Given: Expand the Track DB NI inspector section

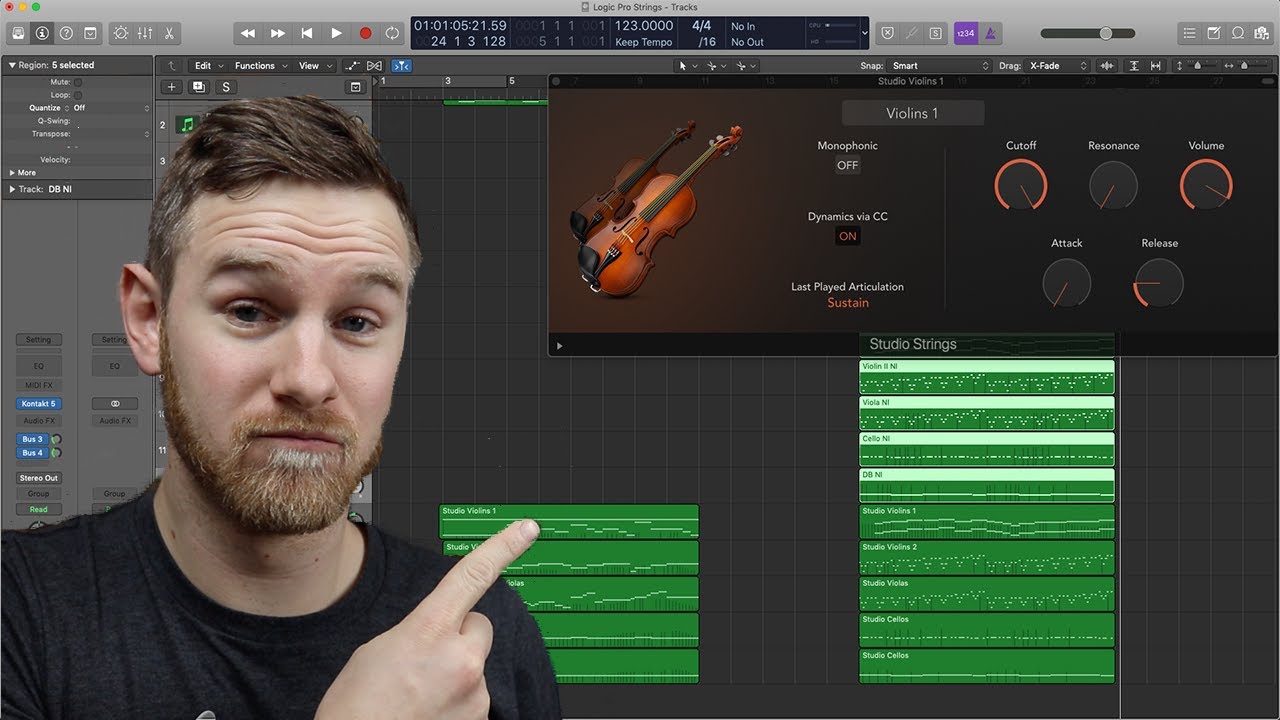Looking at the screenshot, I should pyautogui.click(x=12, y=189).
